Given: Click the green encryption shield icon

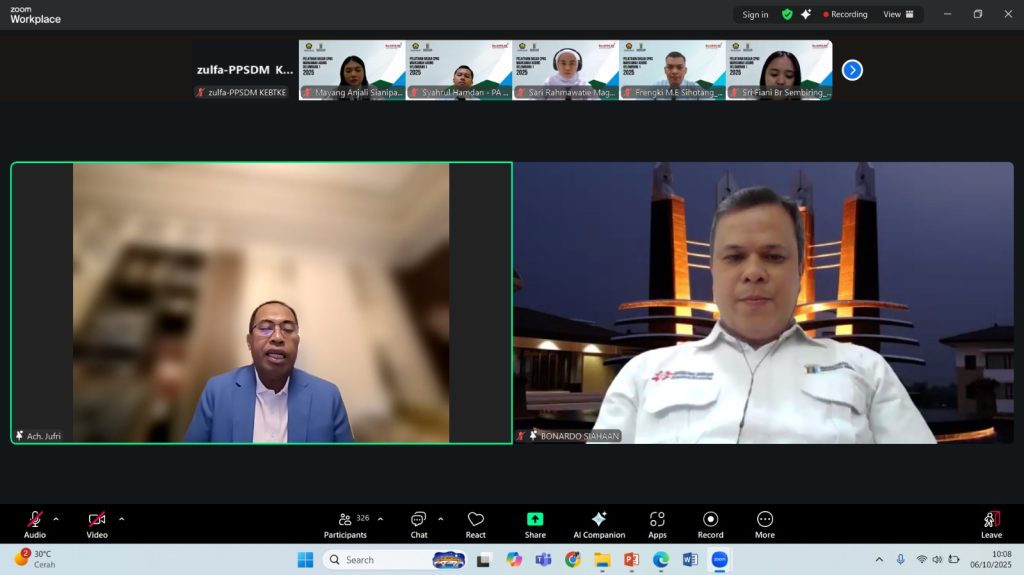Looking at the screenshot, I should pyautogui.click(x=787, y=15).
